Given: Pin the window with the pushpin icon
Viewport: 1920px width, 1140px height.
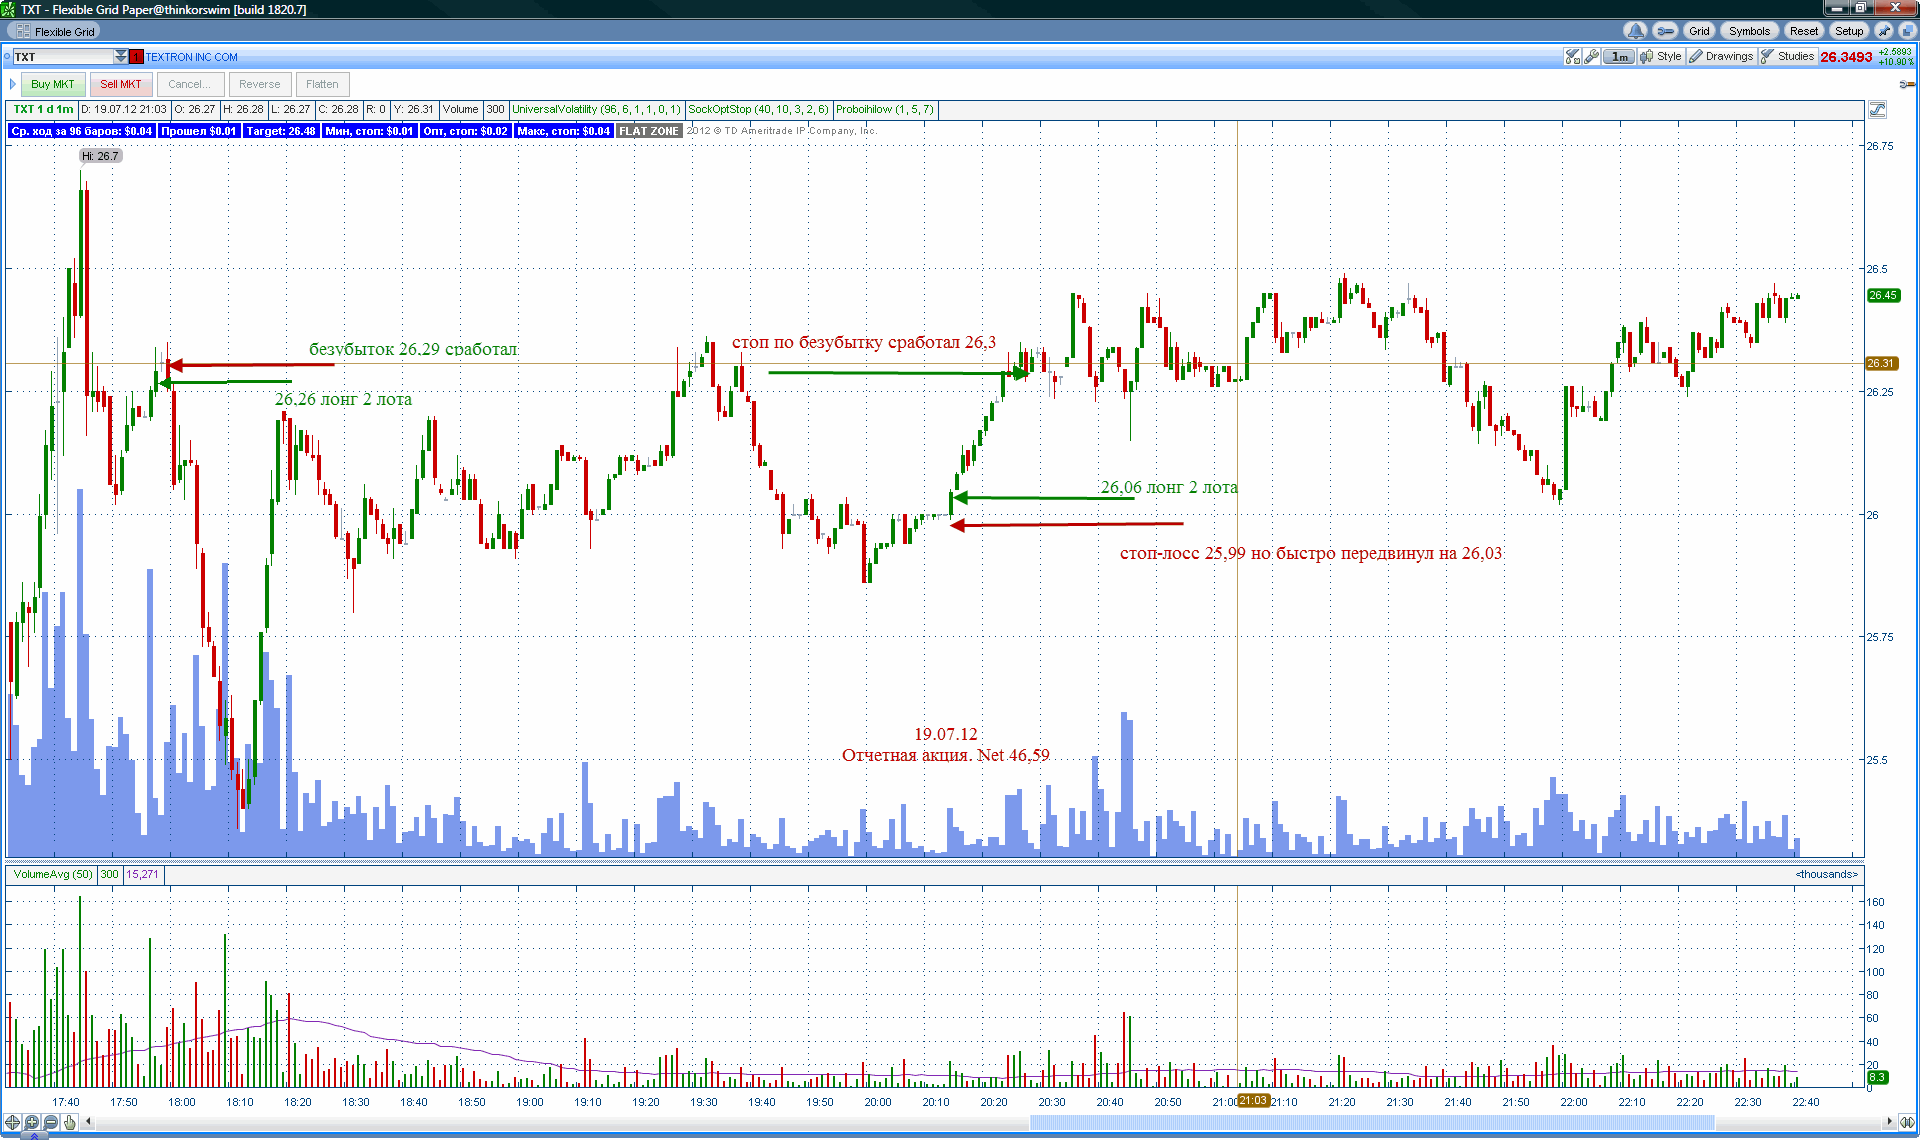Looking at the screenshot, I should pos(1884,31).
